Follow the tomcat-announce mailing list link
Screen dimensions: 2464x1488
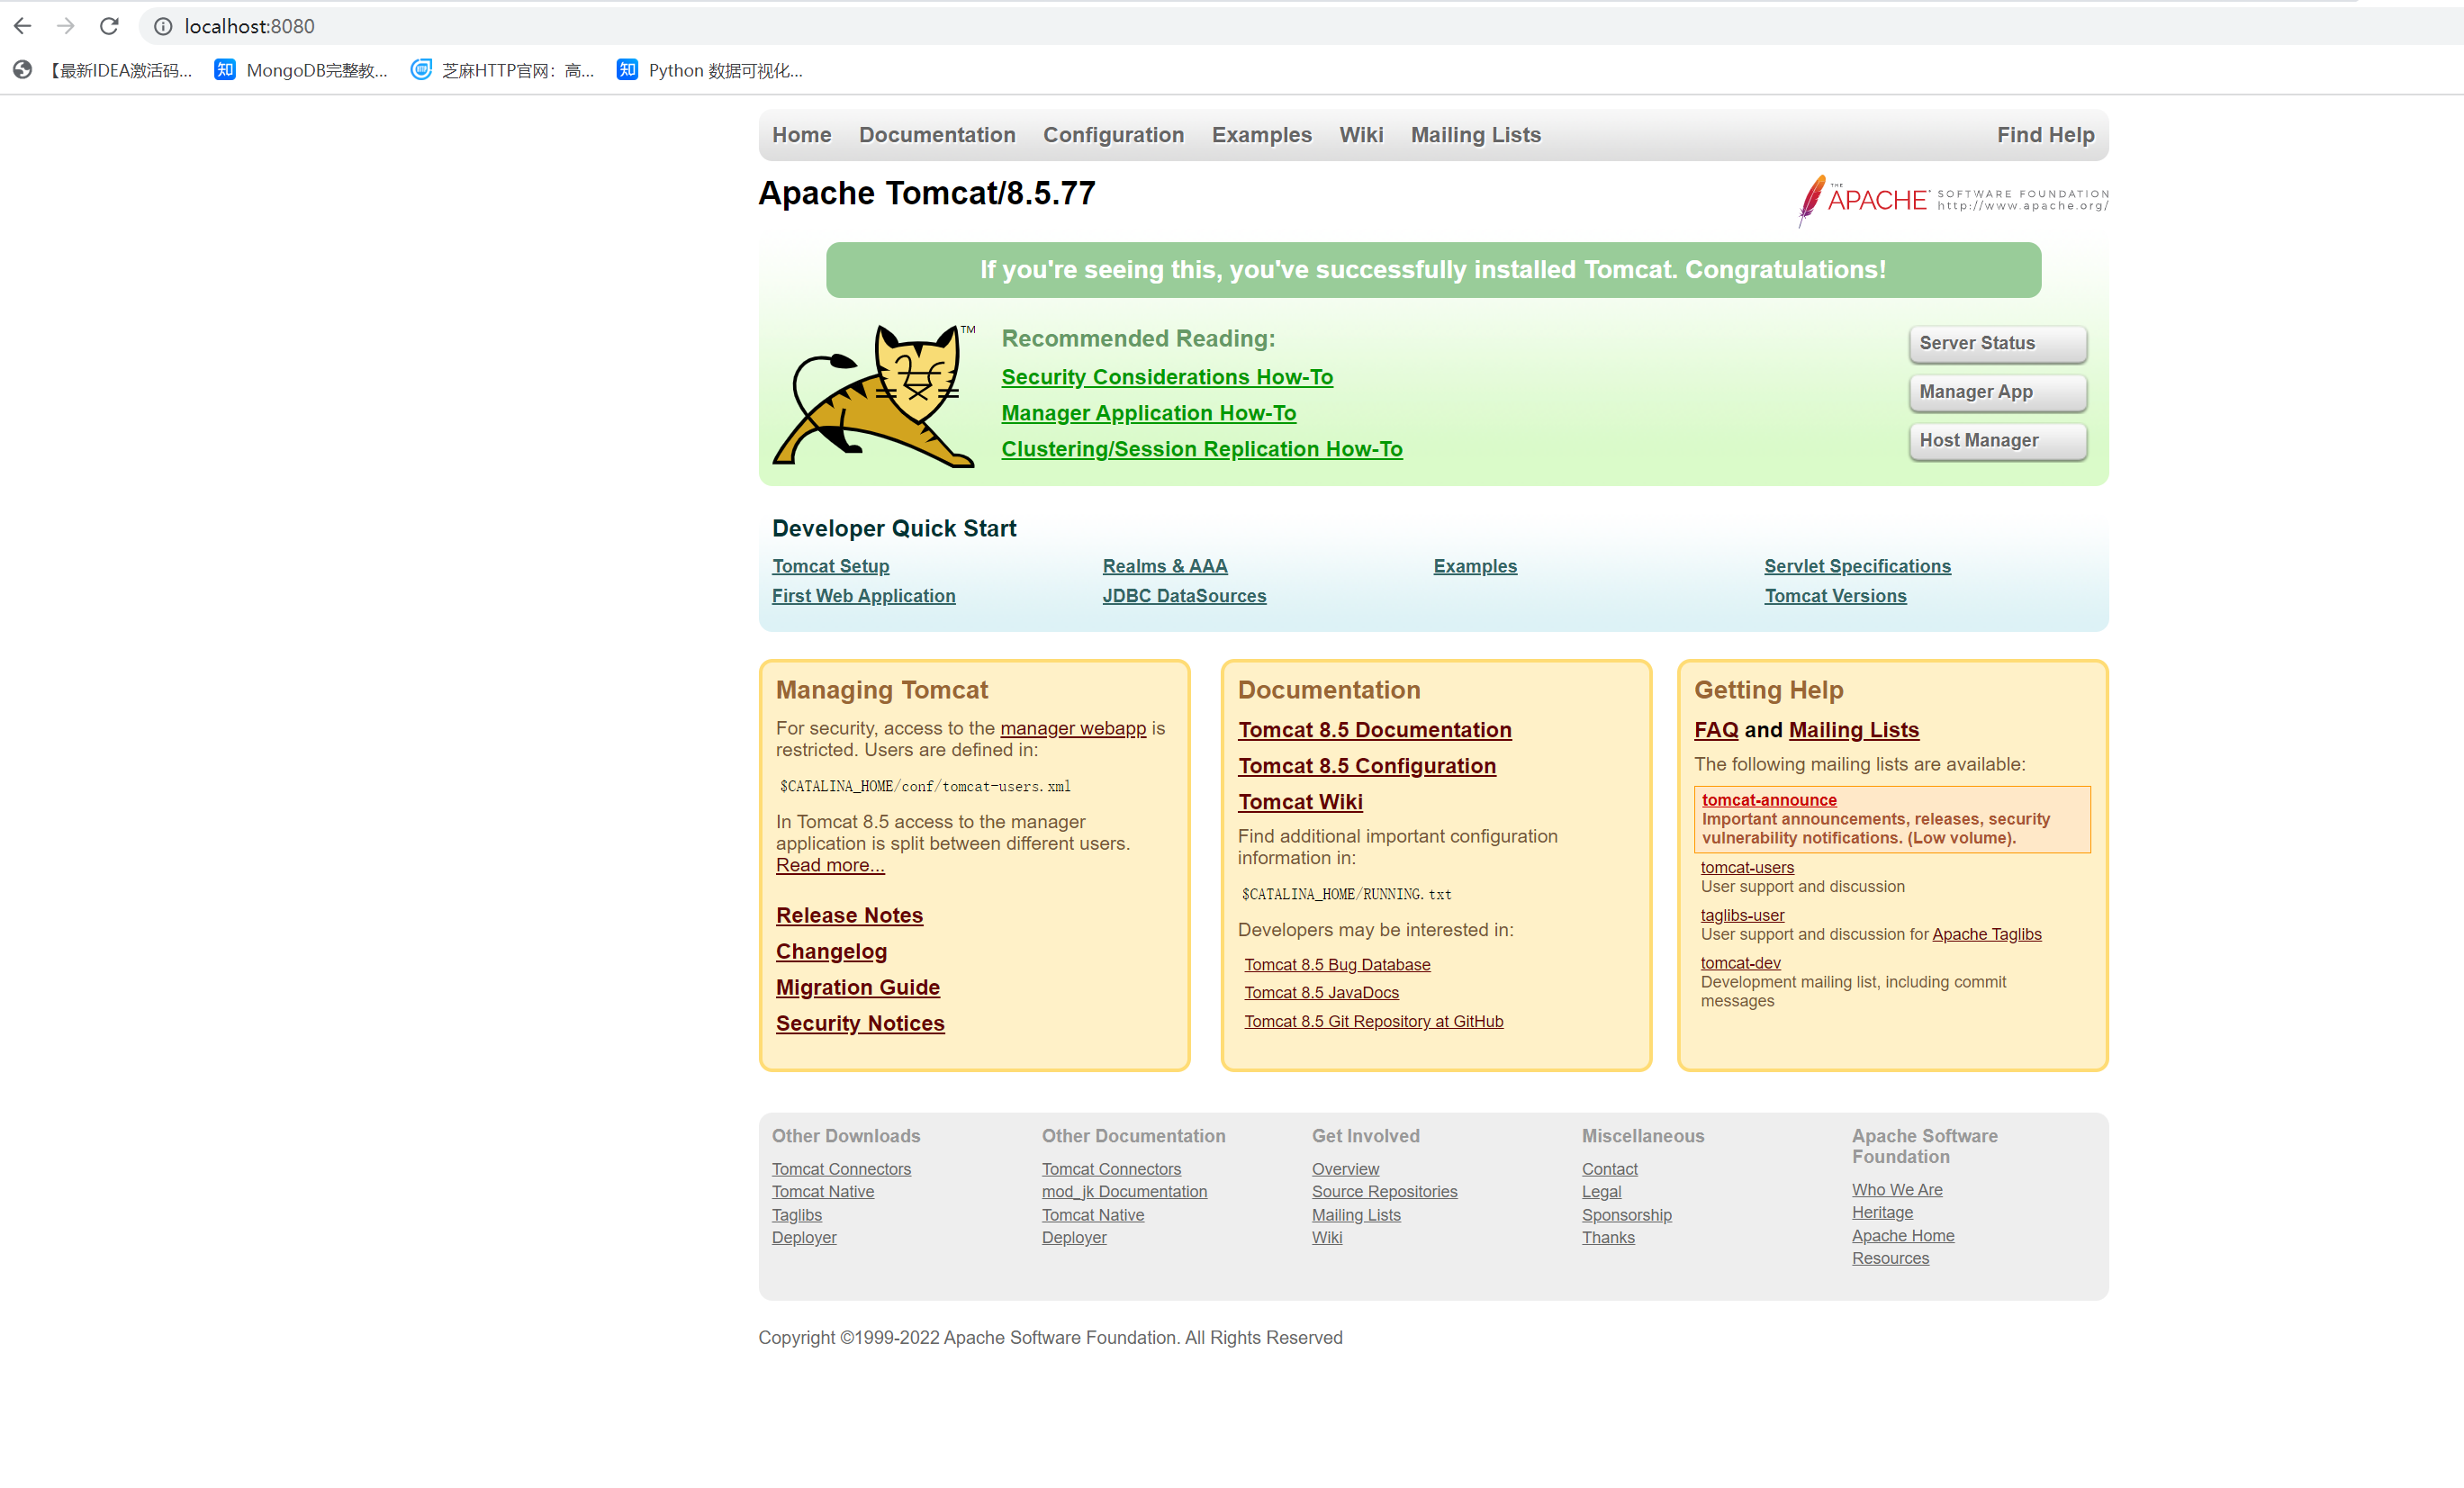[x=1768, y=799]
